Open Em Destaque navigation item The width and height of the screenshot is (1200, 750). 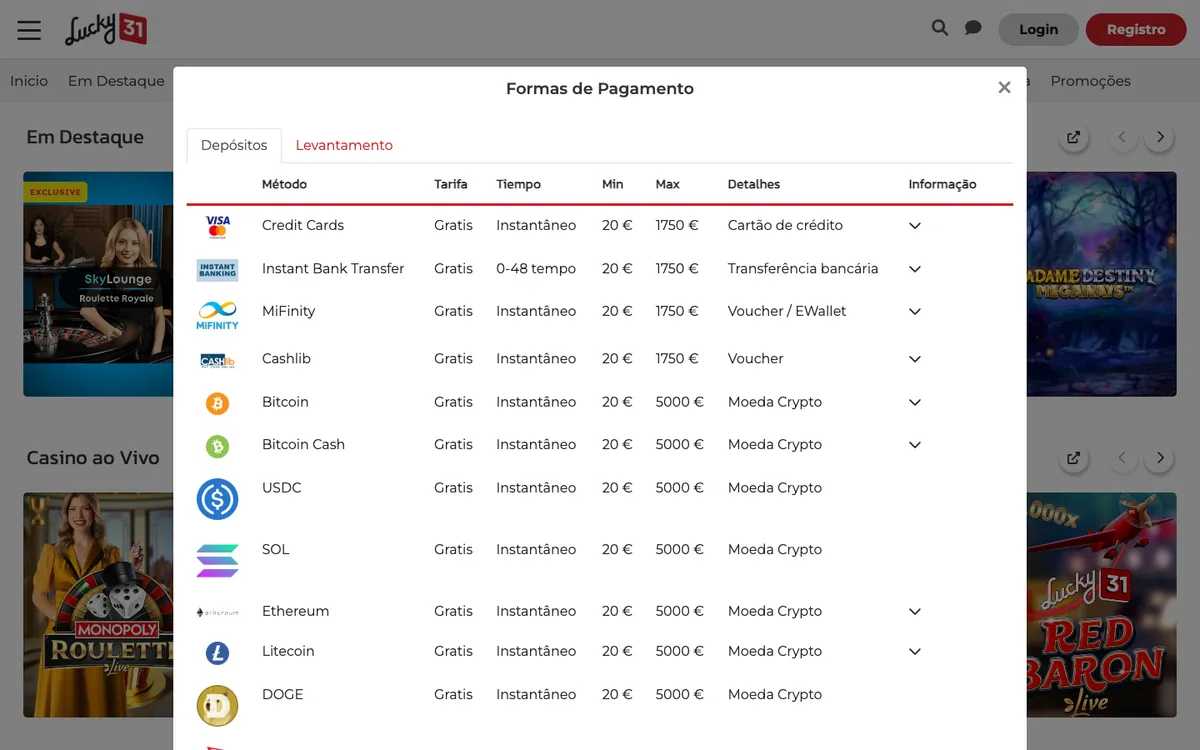[x=116, y=81]
